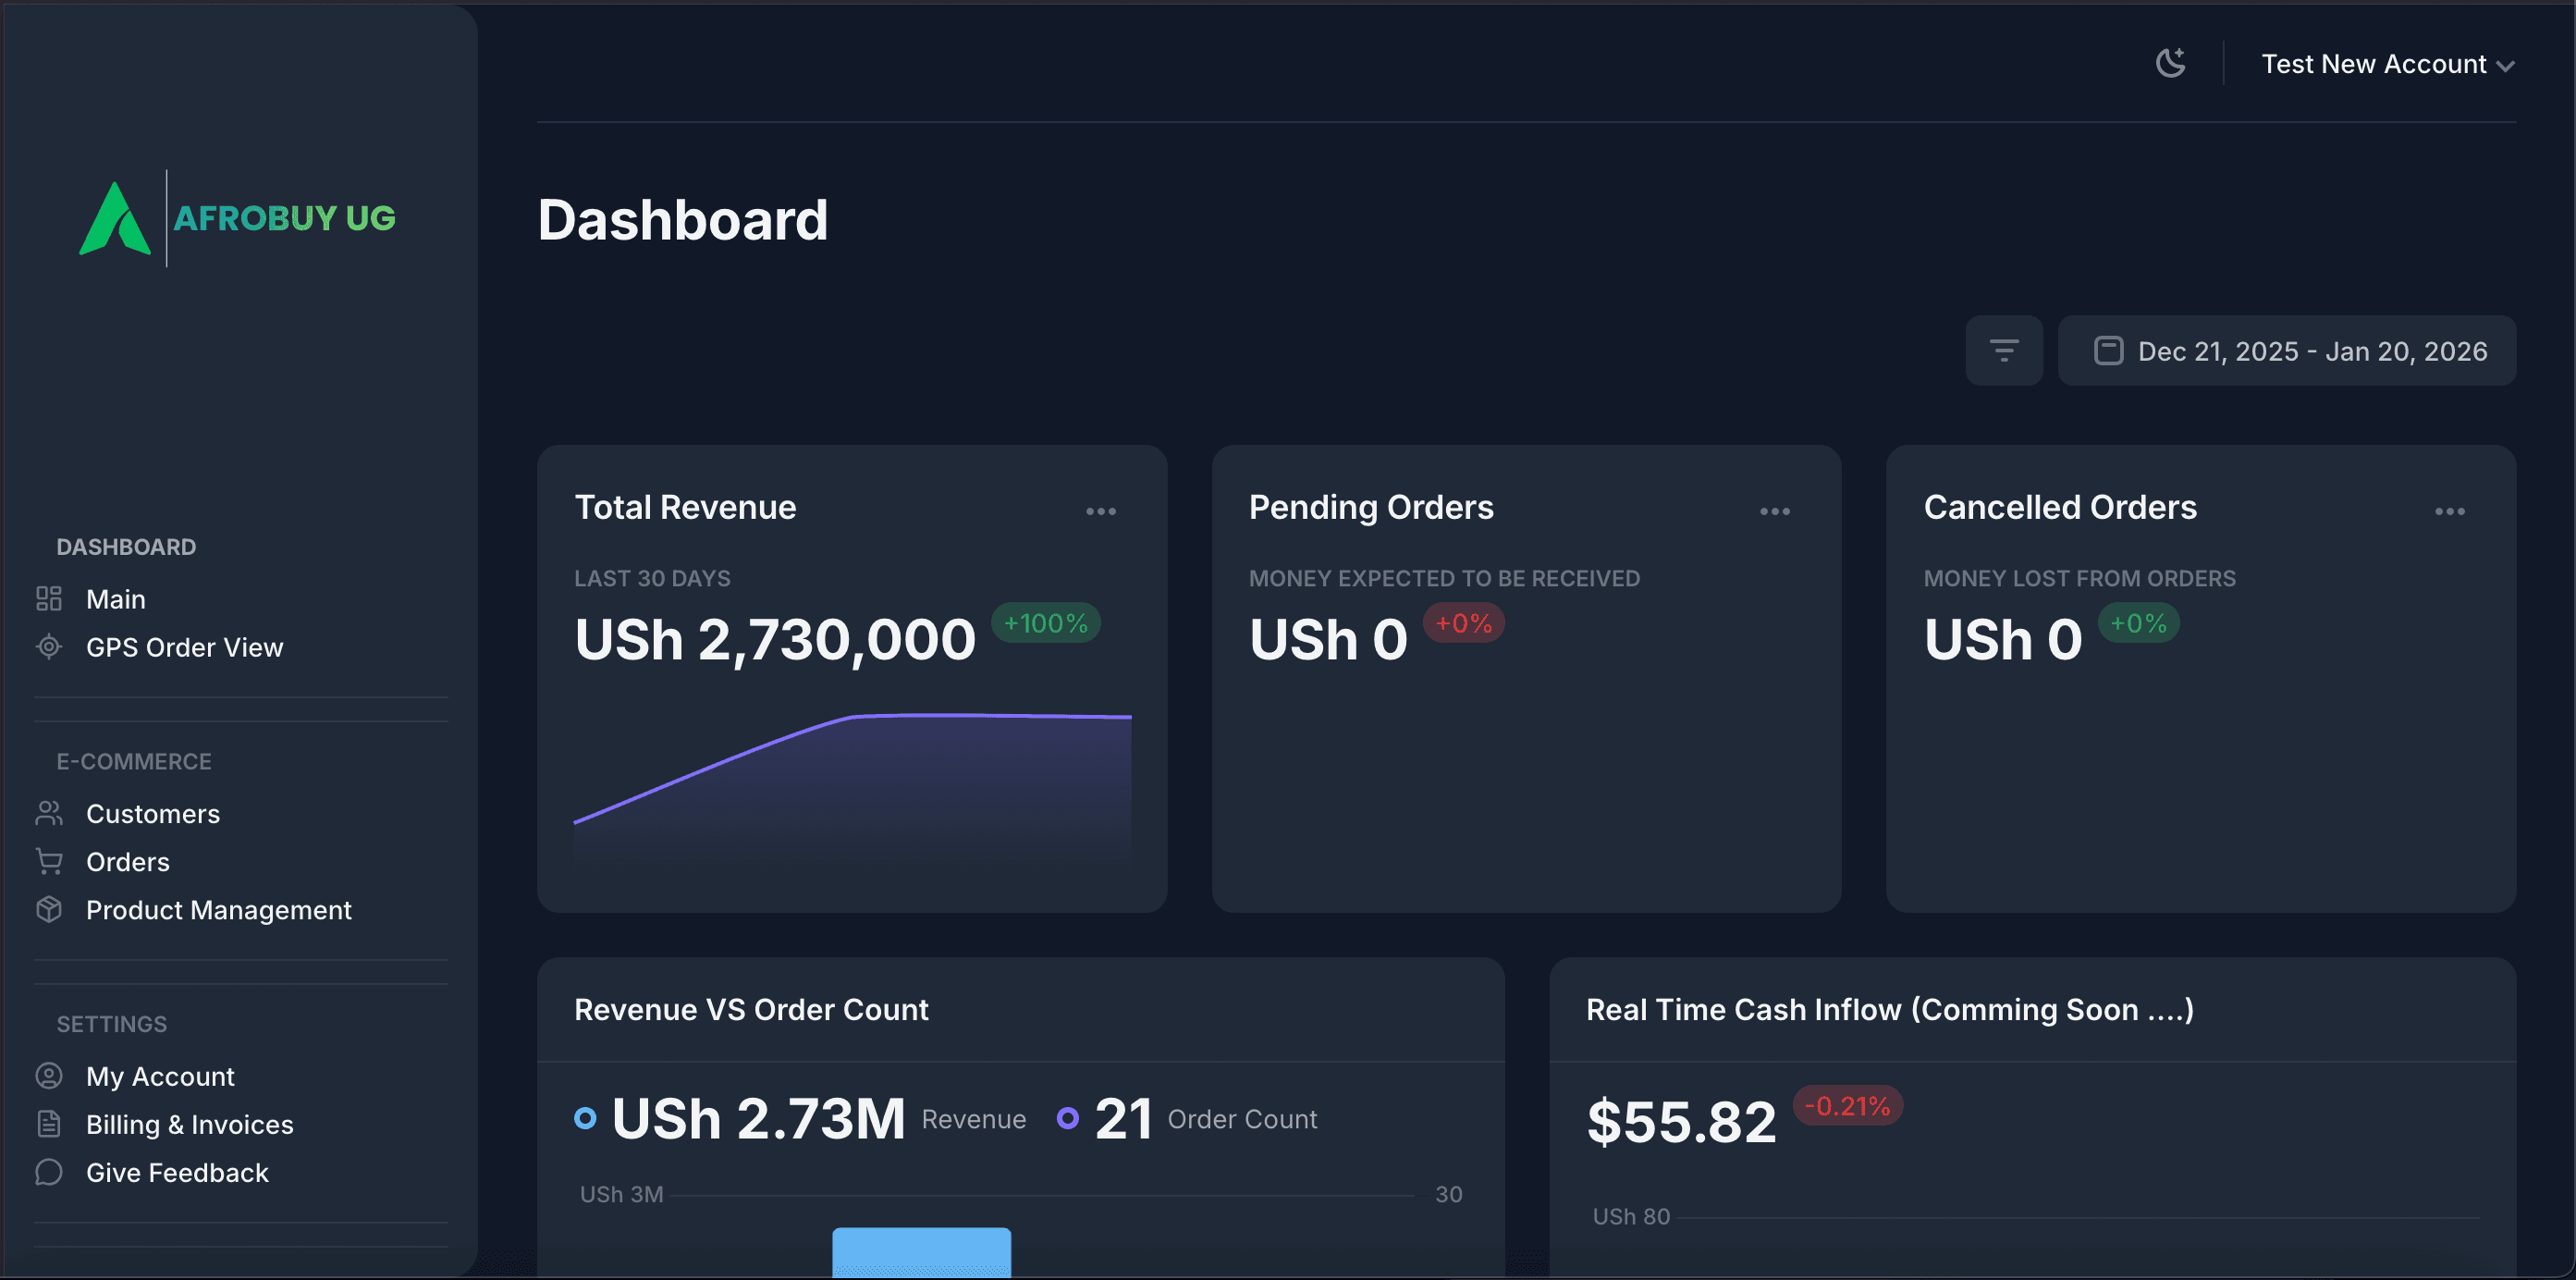Click the Billing & Invoices document icon
The image size is (2576, 1280).
(48, 1124)
